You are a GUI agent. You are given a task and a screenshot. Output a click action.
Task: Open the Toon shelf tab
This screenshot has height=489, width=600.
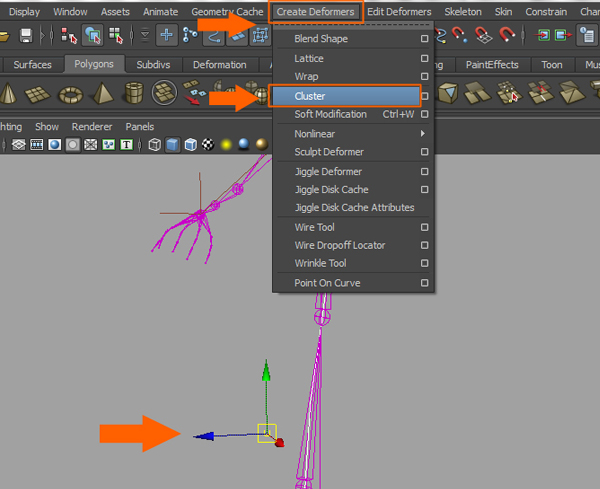[551, 65]
